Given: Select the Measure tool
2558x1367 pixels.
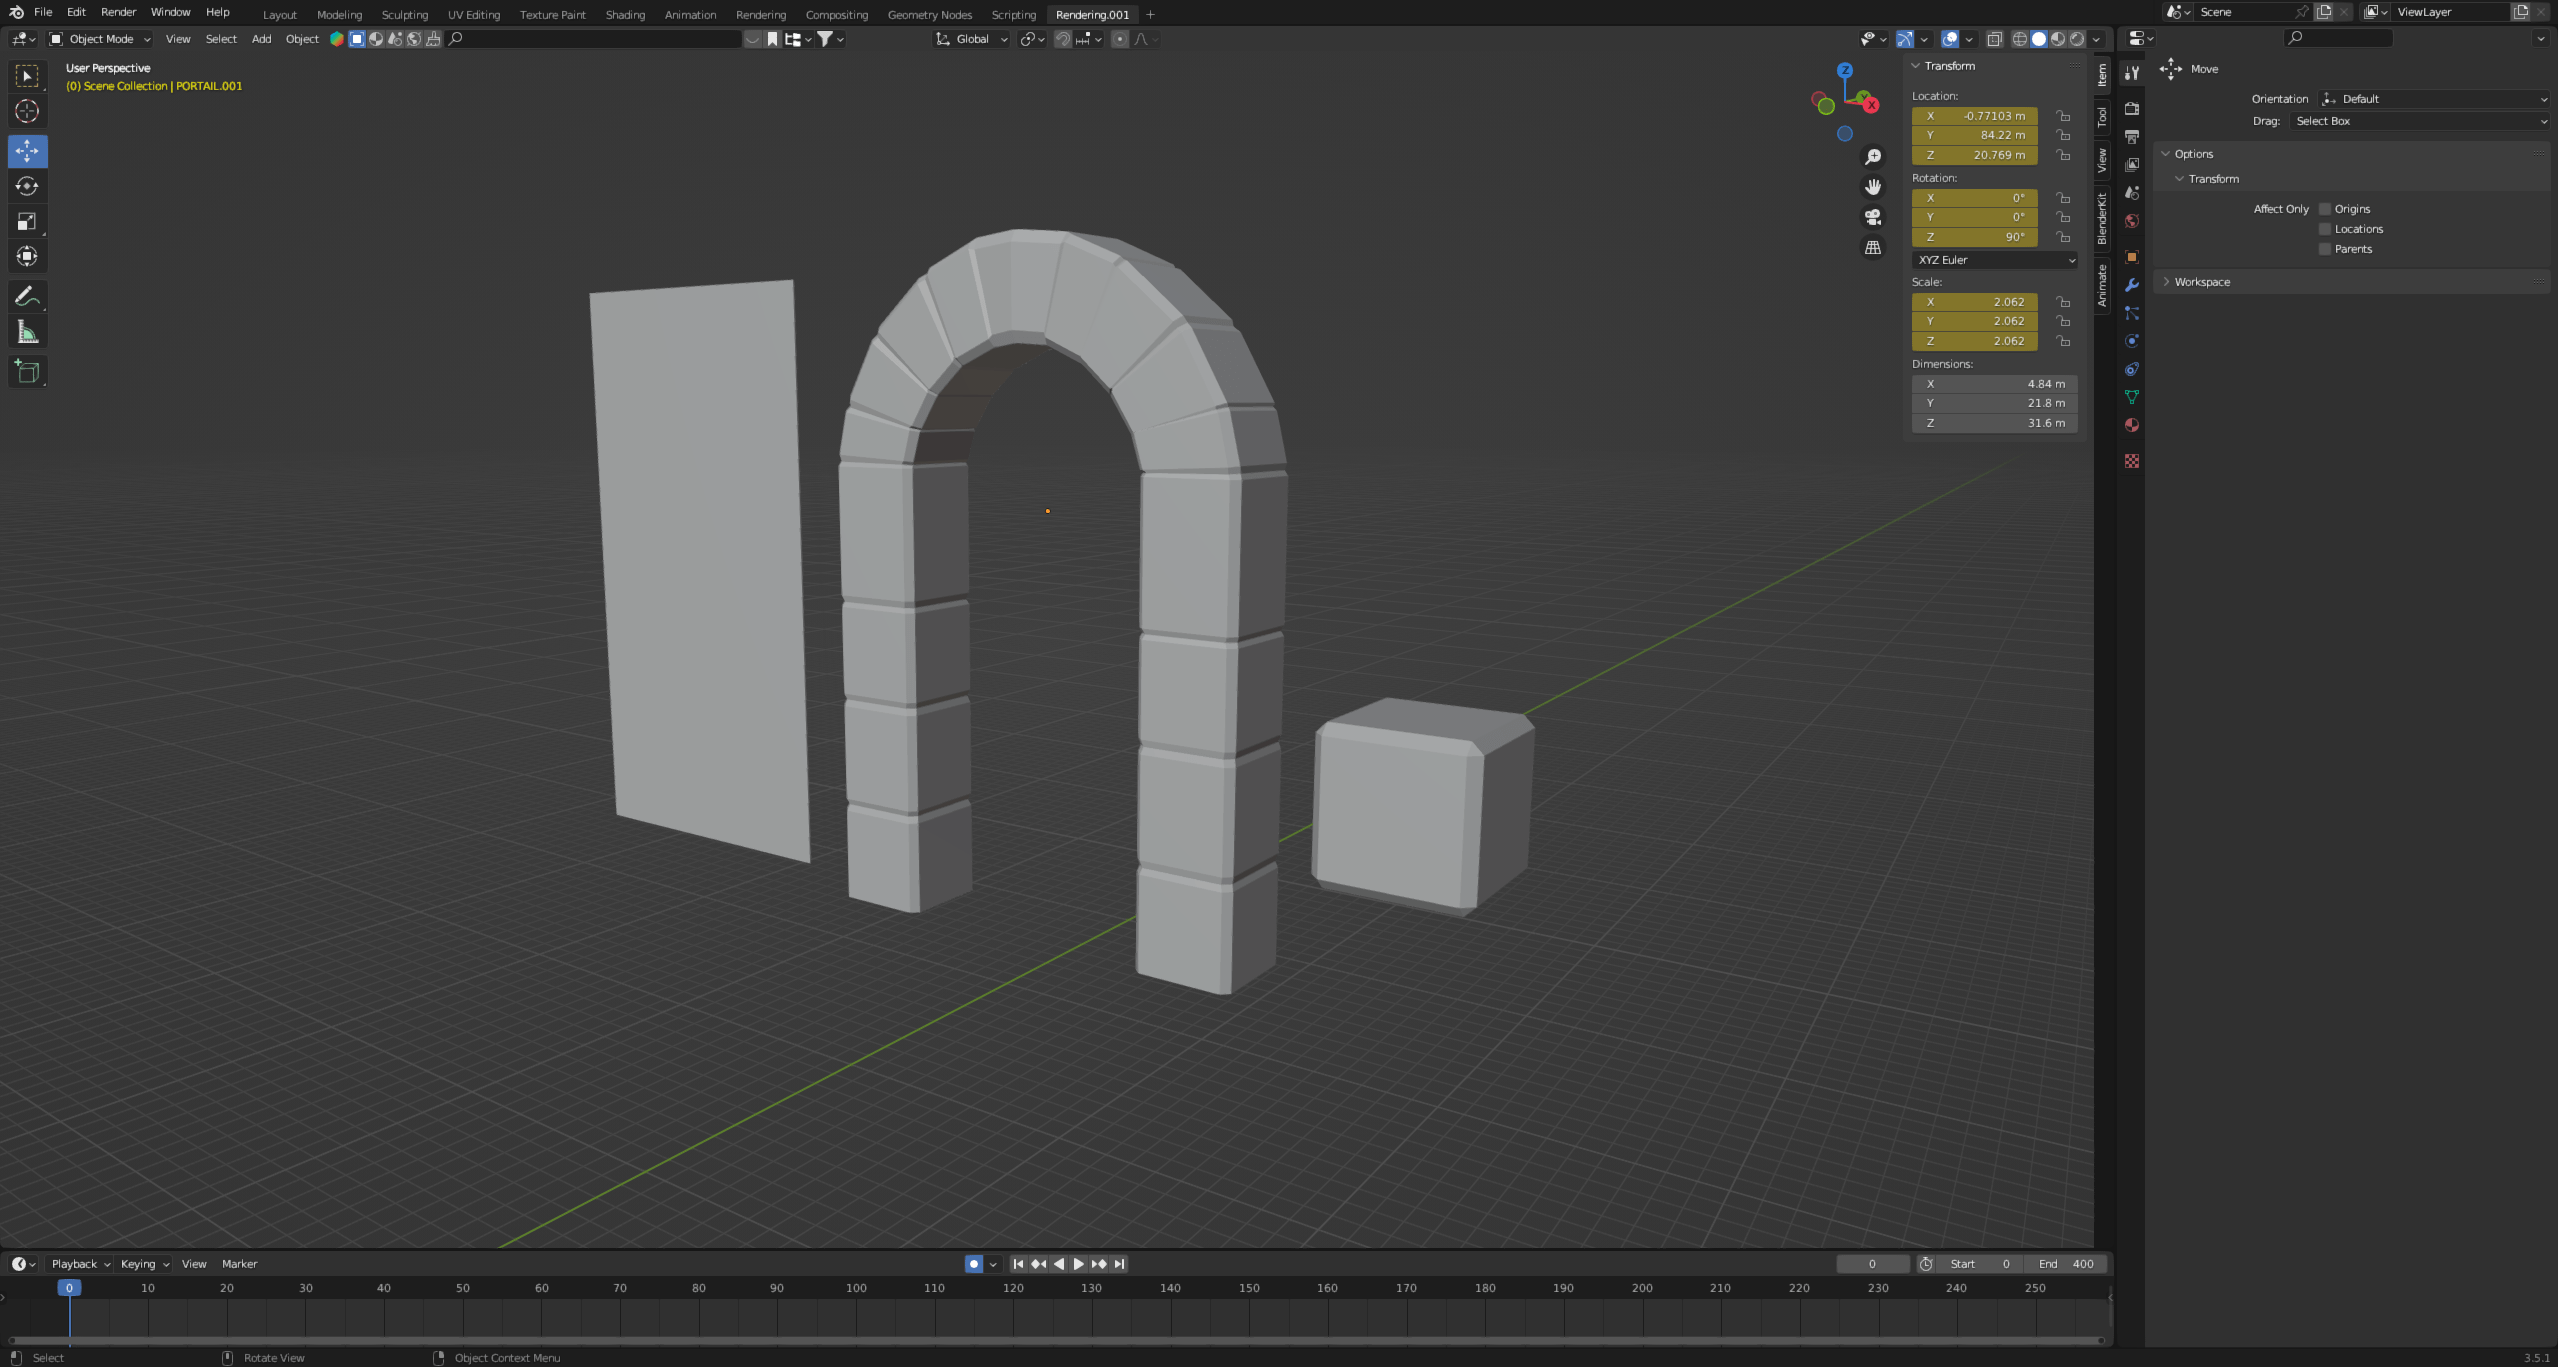Looking at the screenshot, I should pyautogui.click(x=27, y=332).
